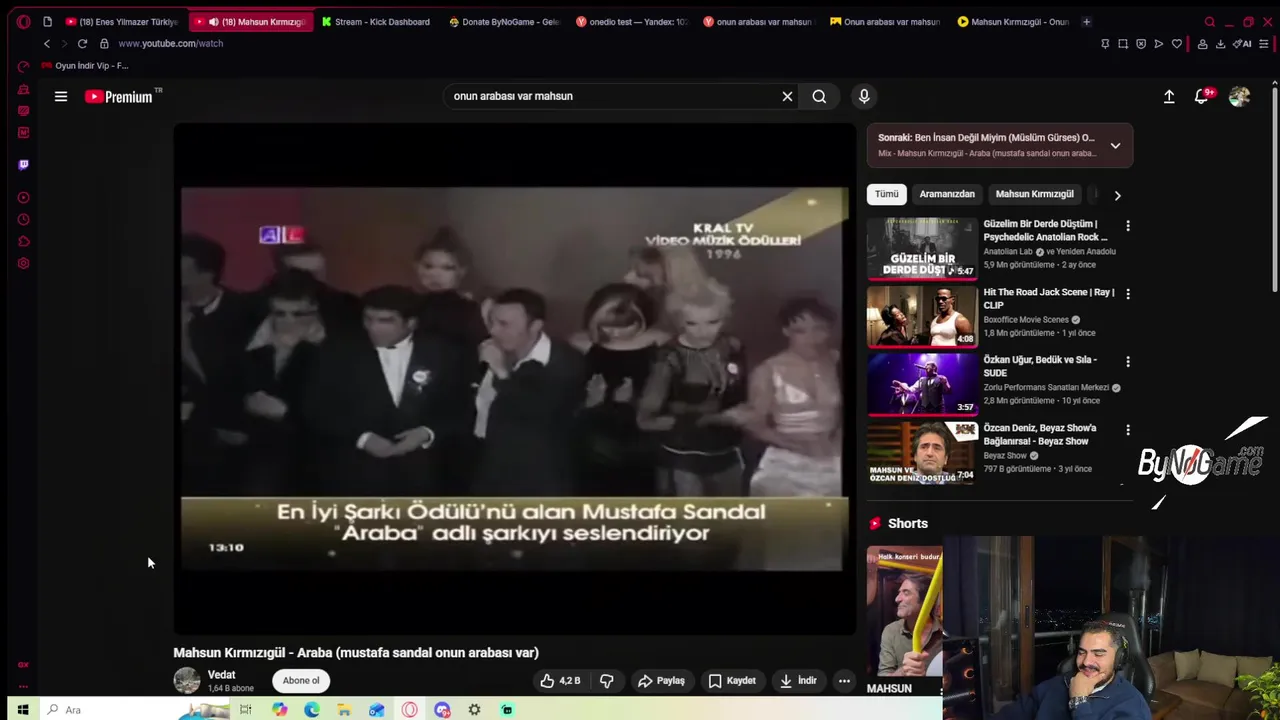Viewport: 1280px width, 720px height.
Task: Open File Explorer from the taskbar
Action: click(344, 709)
